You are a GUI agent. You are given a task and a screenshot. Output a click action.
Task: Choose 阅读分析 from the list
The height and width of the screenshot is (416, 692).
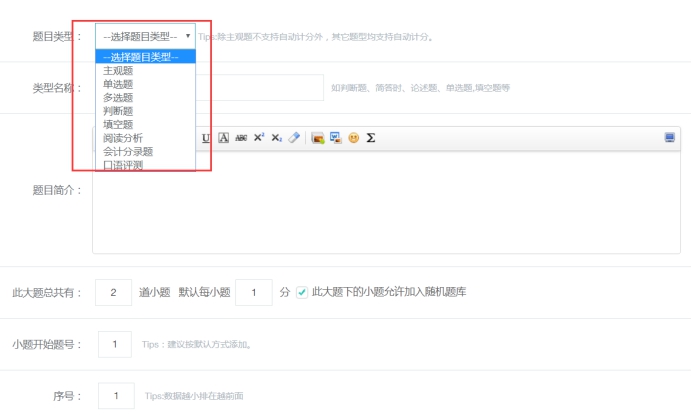[145, 138]
